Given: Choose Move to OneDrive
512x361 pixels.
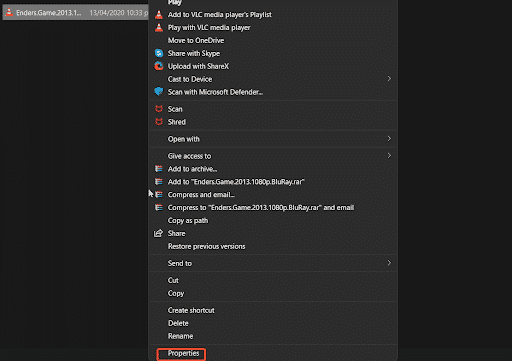Looking at the screenshot, I should [x=196, y=41].
